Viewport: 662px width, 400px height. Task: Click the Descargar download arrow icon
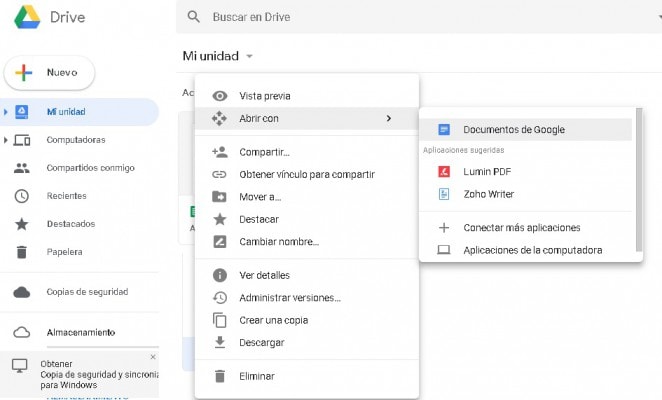pos(220,342)
